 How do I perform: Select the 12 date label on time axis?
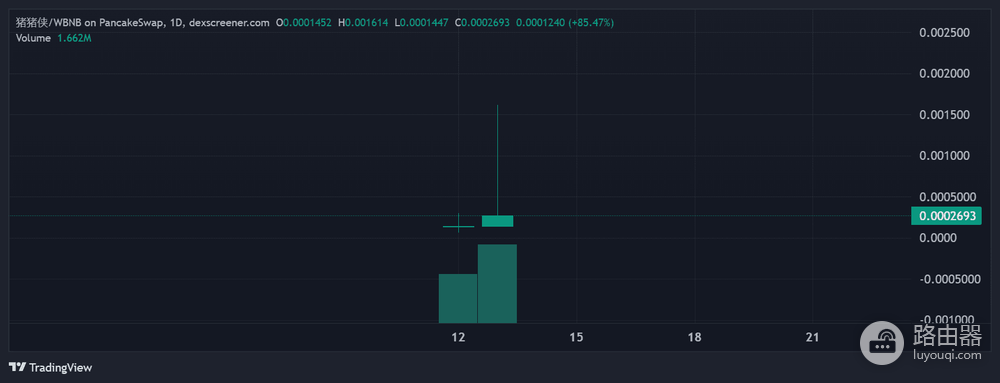458,338
